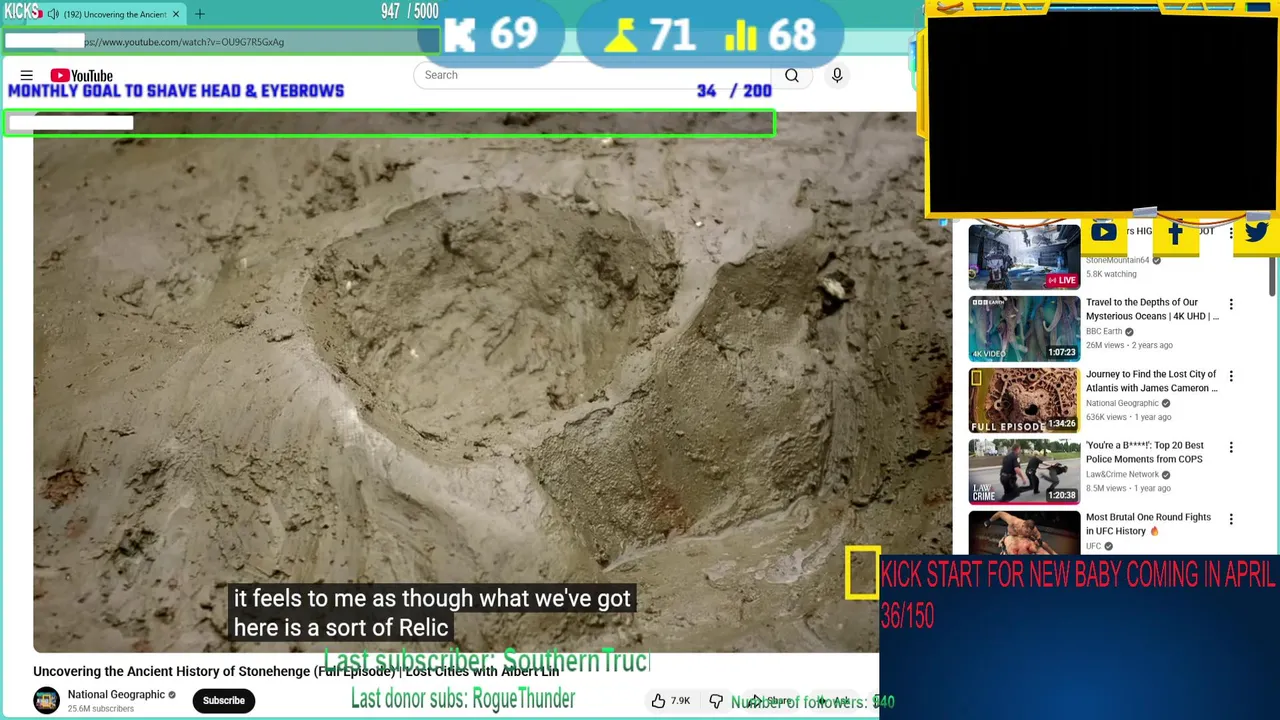The height and width of the screenshot is (720, 1280).
Task: Open the YouTube hamburger guide menu
Action: point(27,75)
